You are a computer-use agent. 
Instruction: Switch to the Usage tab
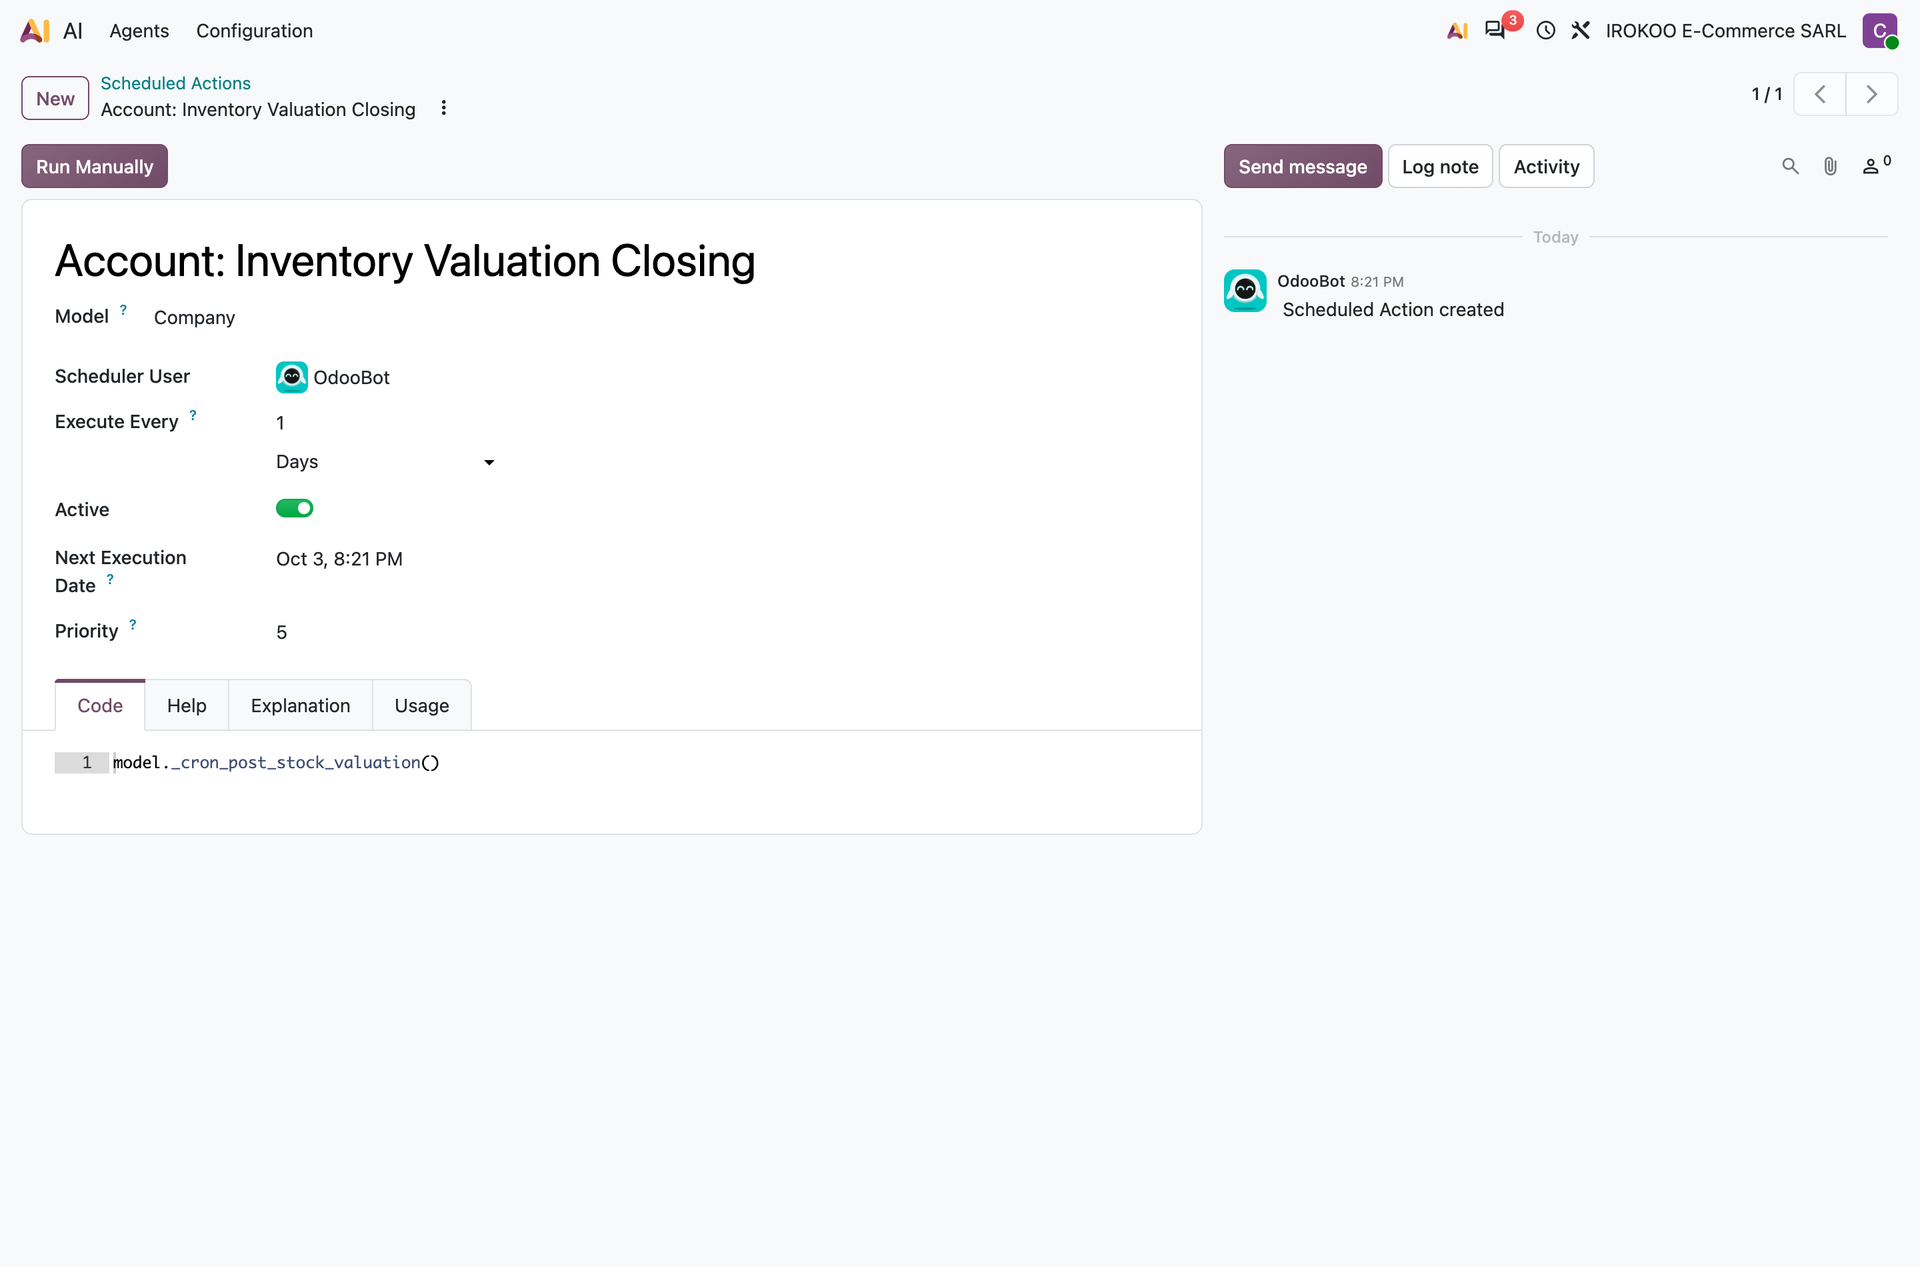click(421, 705)
